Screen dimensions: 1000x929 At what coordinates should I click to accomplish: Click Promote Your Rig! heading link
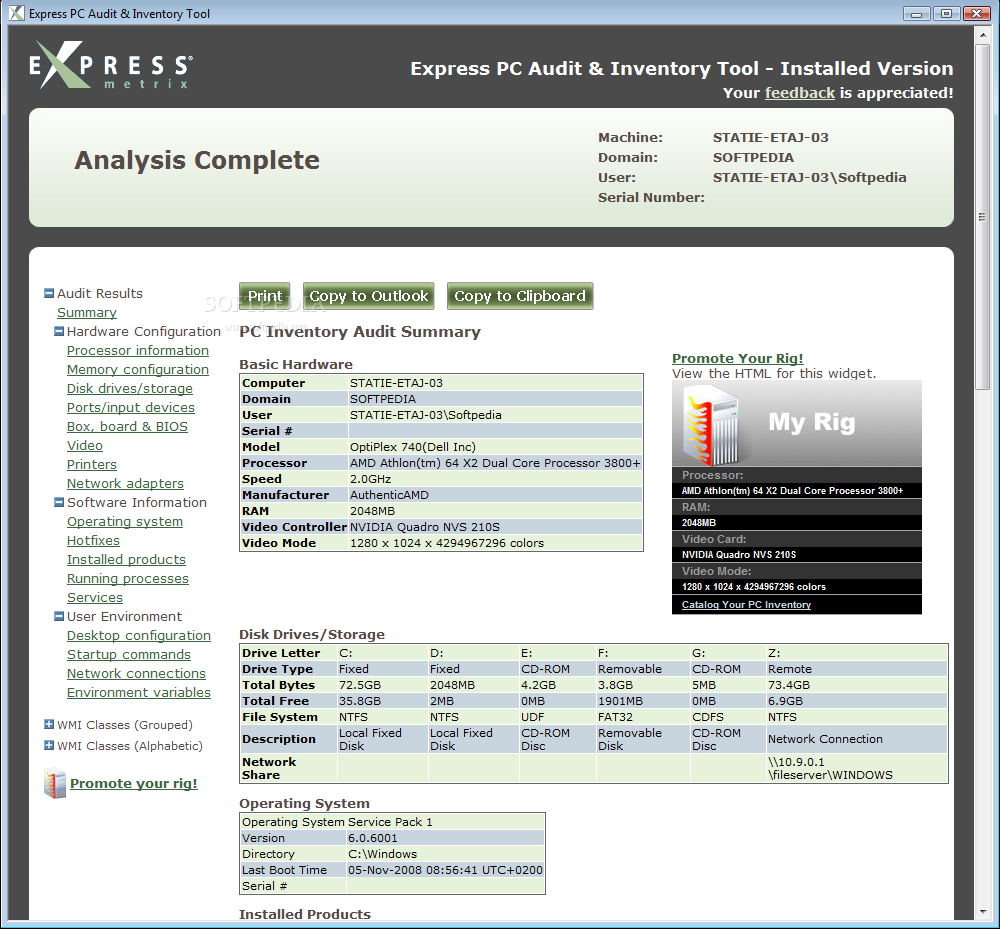[737, 358]
